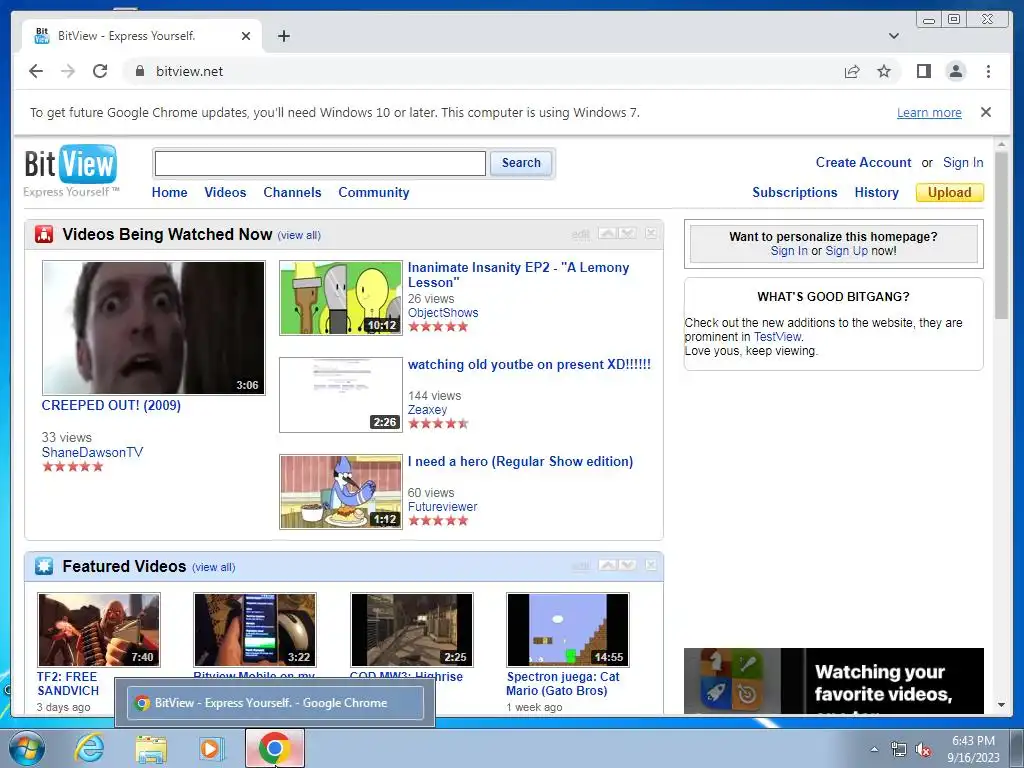Screen dimensions: 1024x768
Task: Open Inanimate Insanity EP2 thumbnail
Action: (x=341, y=298)
